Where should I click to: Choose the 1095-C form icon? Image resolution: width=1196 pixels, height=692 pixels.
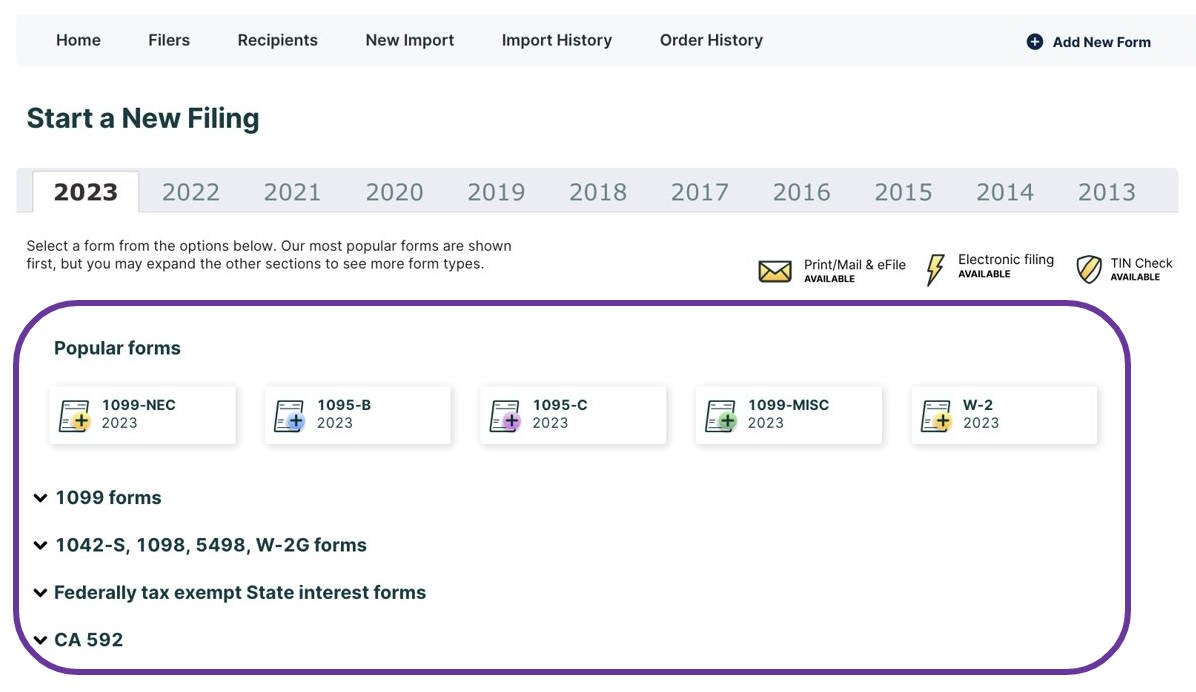tap(505, 415)
